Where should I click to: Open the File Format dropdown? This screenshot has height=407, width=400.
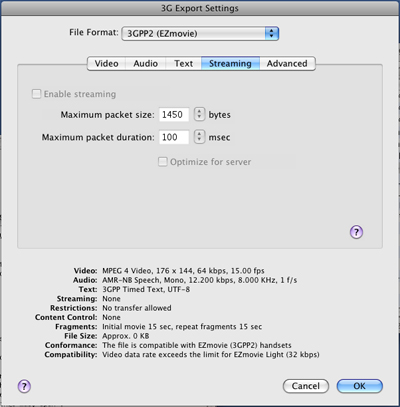pos(200,34)
